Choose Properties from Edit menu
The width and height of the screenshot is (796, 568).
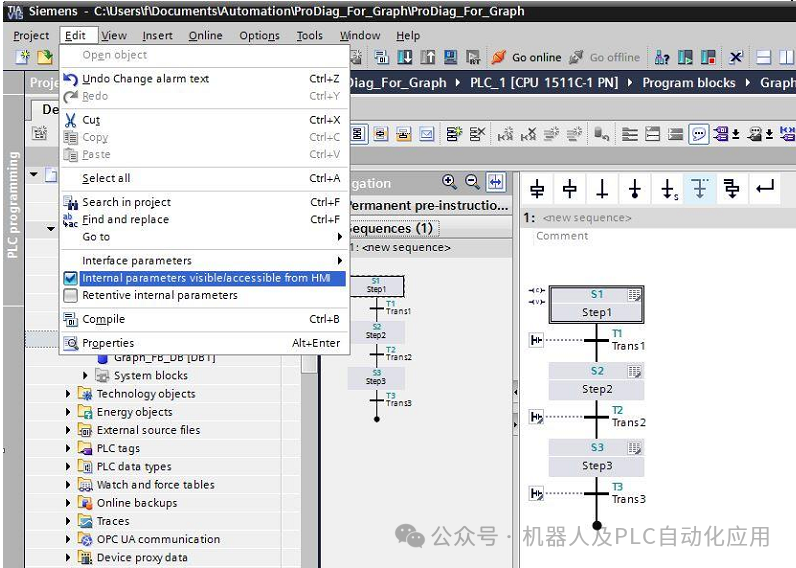pos(204,343)
